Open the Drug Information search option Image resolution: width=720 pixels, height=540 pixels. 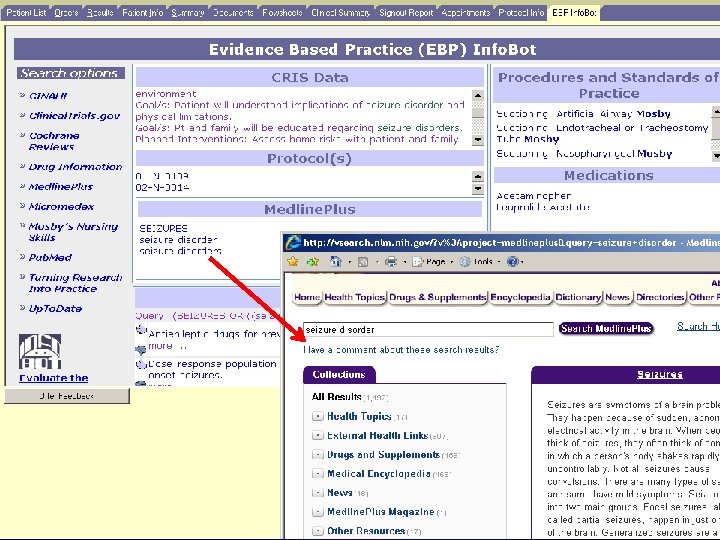point(75,167)
